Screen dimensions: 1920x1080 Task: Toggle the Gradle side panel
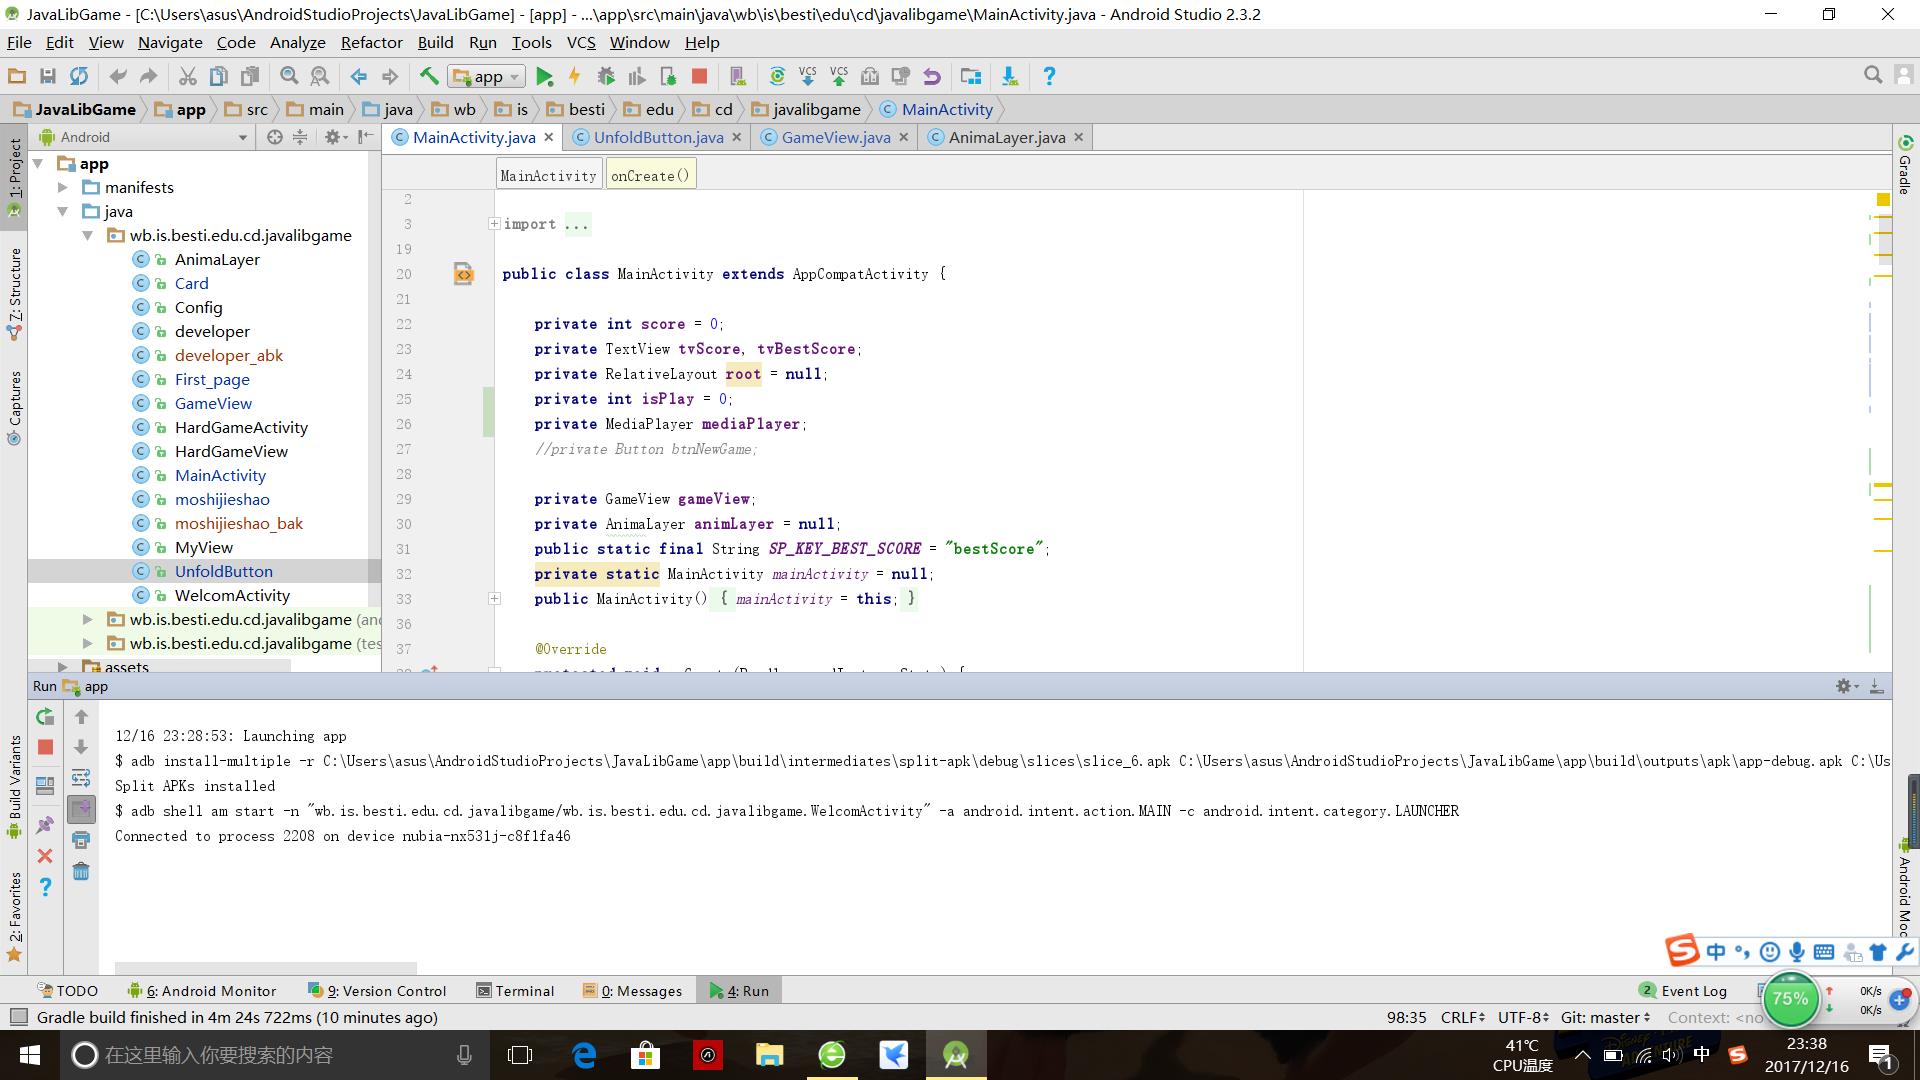[1905, 166]
